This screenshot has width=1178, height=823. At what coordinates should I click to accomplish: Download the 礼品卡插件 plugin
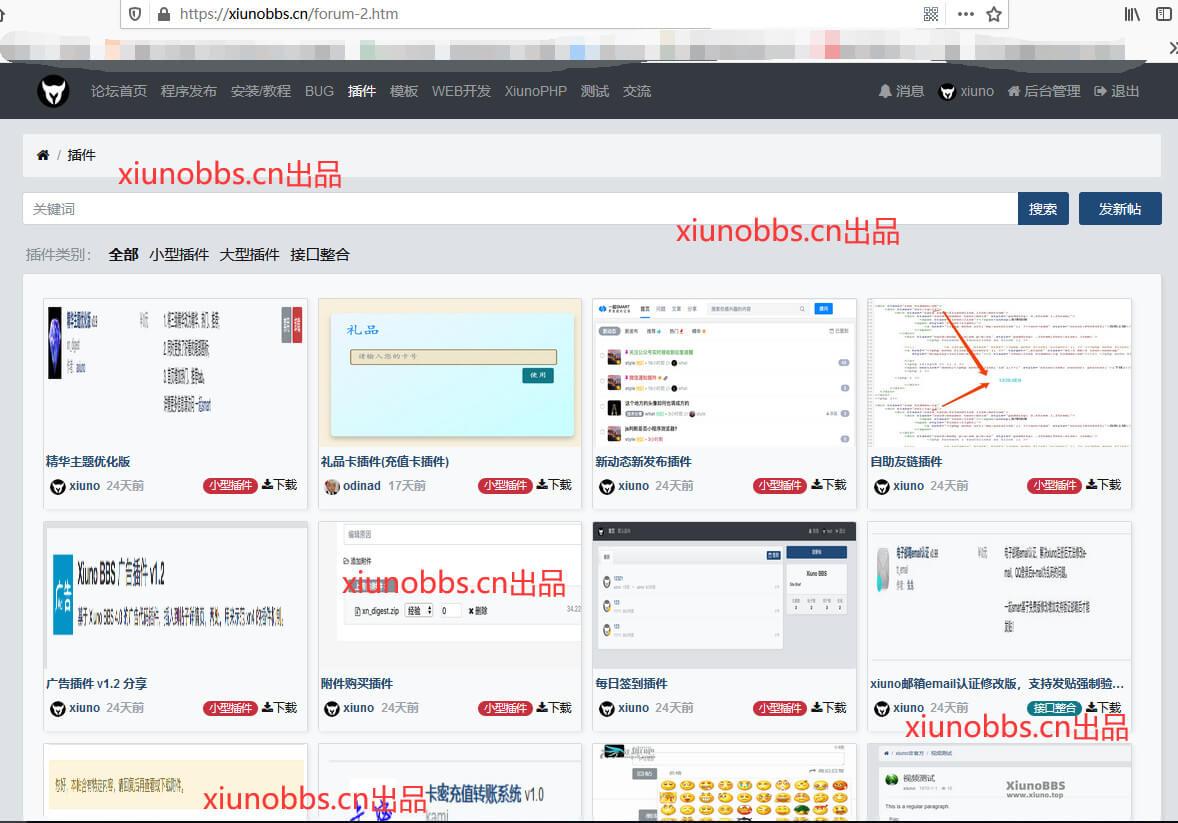click(x=554, y=485)
